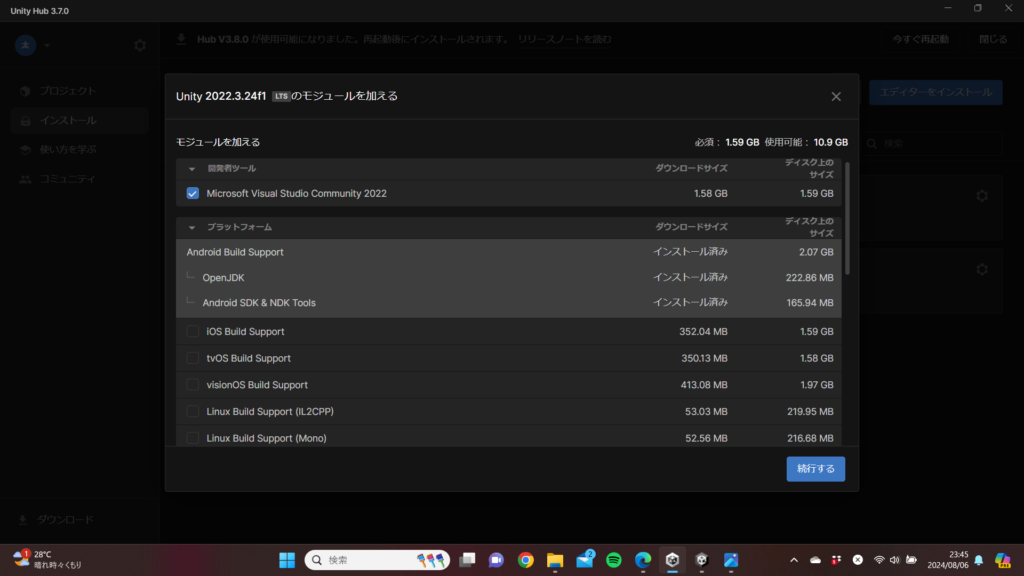Check Linux Build Support (Mono)

(193, 438)
